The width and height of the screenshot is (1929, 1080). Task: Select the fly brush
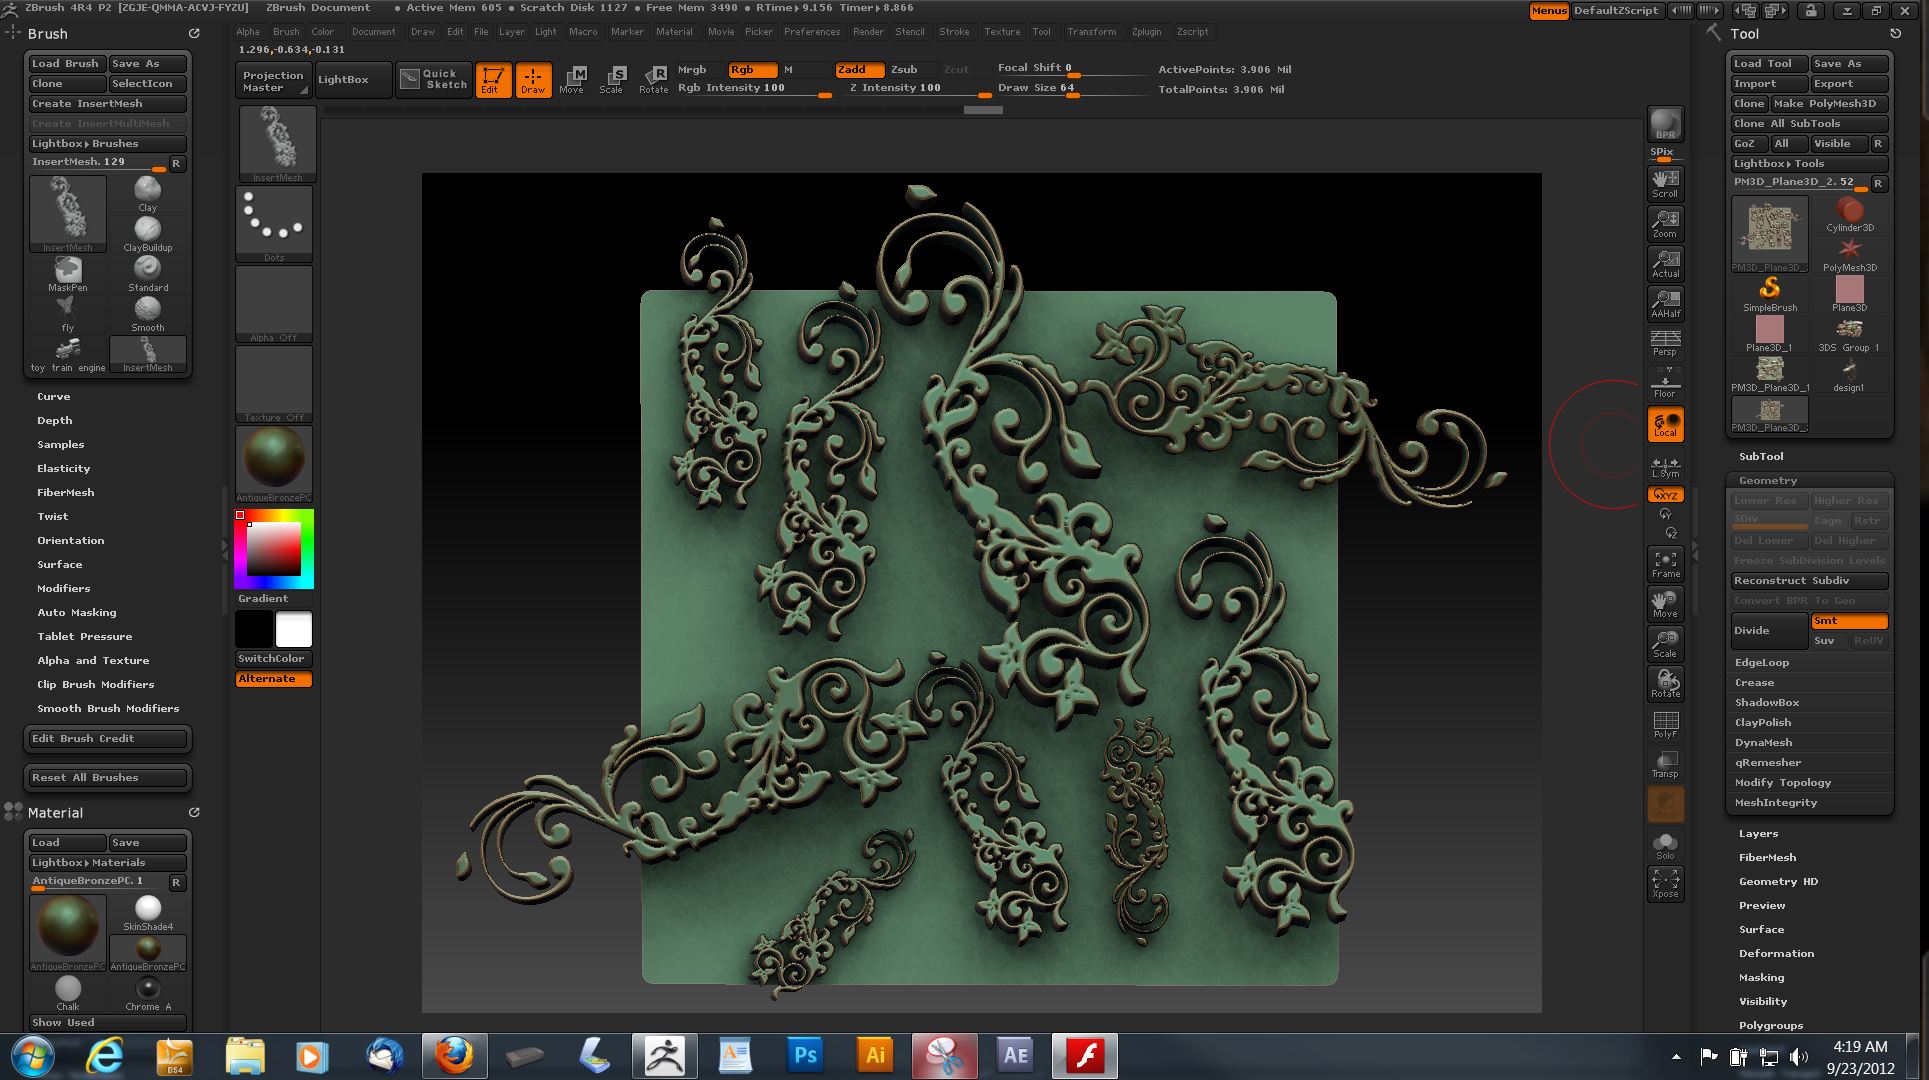(68, 314)
